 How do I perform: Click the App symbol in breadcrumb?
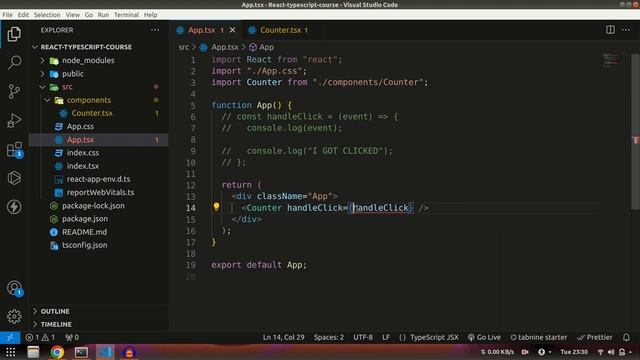tap(262, 47)
